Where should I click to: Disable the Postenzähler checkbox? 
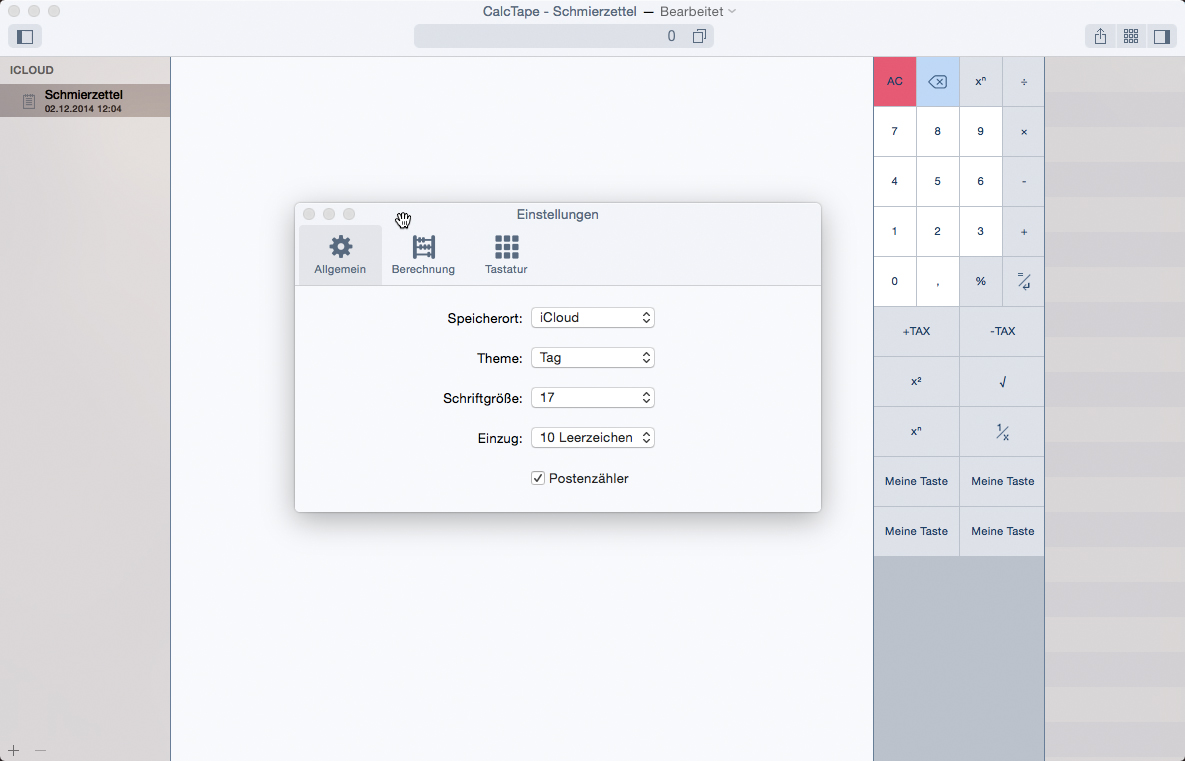click(x=538, y=478)
